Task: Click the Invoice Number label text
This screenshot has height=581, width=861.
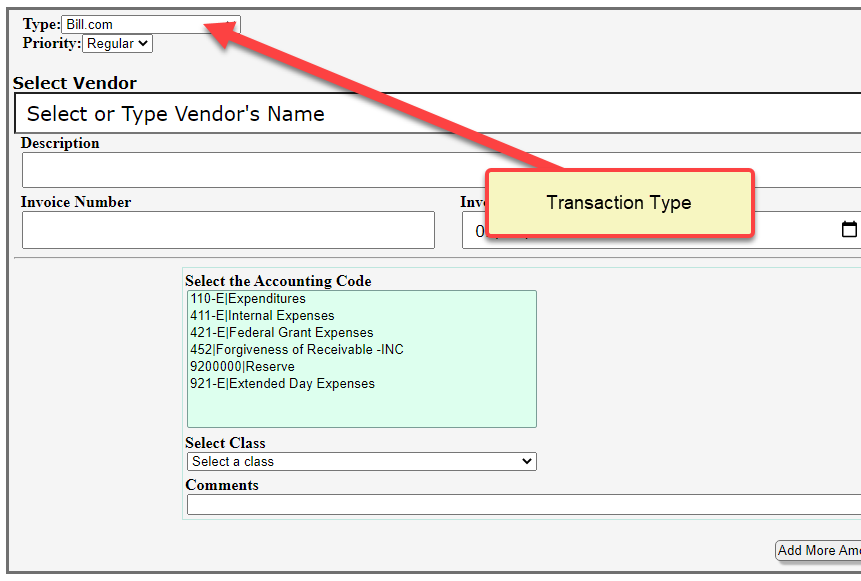Action: click(x=76, y=202)
